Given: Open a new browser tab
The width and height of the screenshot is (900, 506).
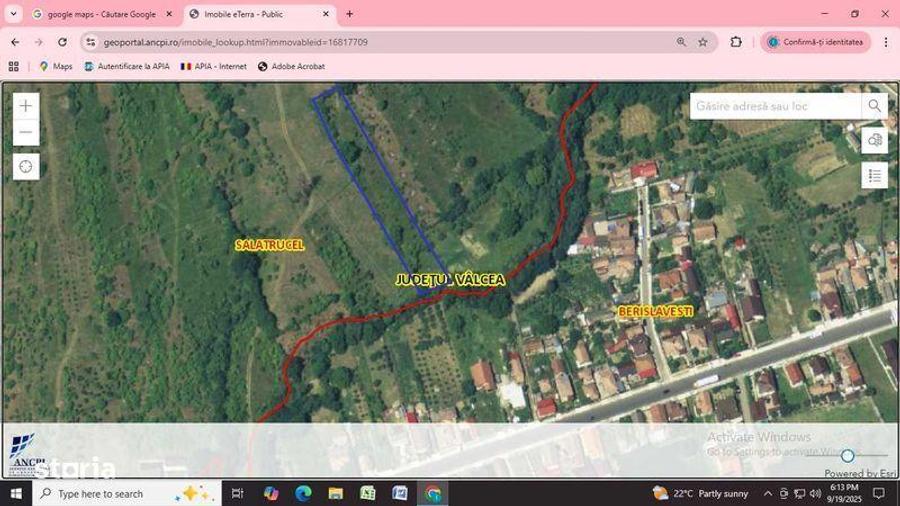Looking at the screenshot, I should (x=349, y=14).
